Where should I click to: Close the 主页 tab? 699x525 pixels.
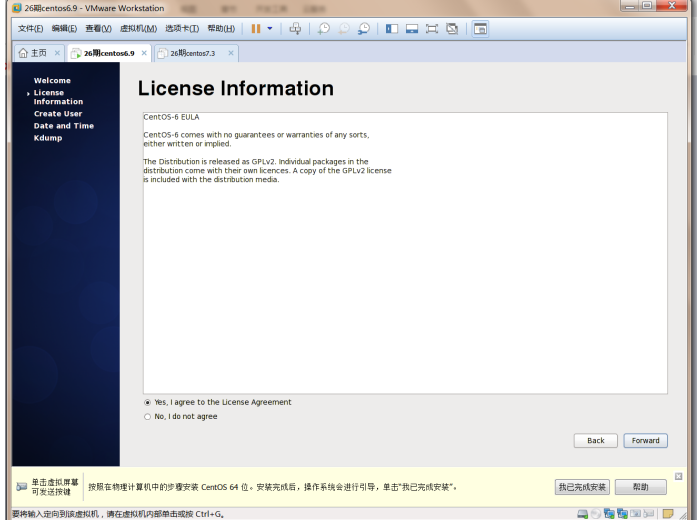click(57, 53)
